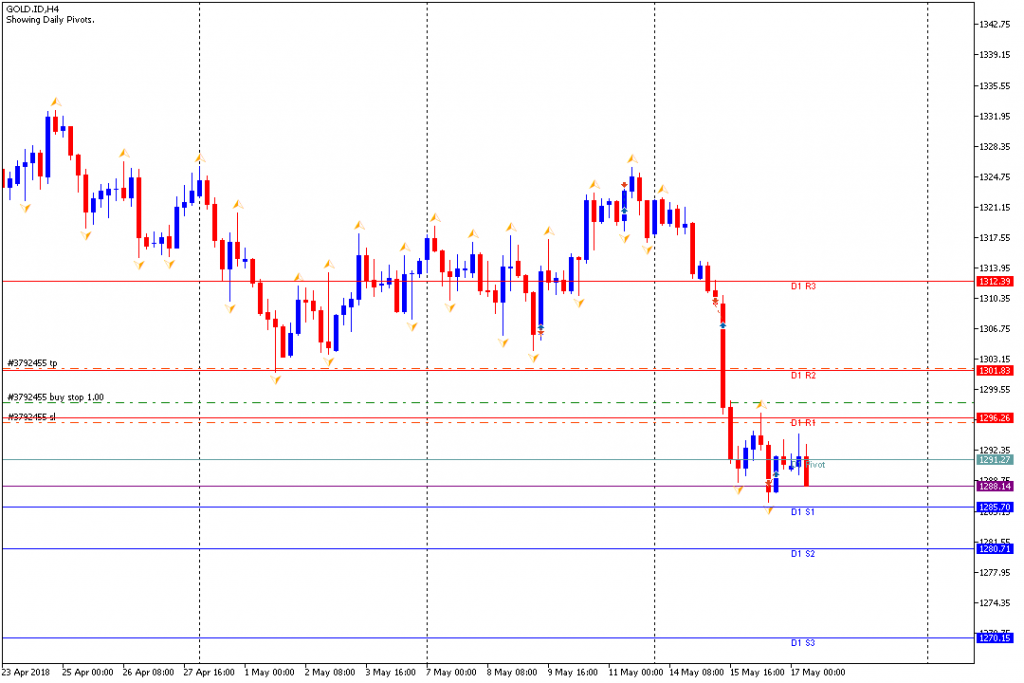Click the #3792455 tp order line label
The height and width of the screenshot is (683, 1024).
click(32, 363)
